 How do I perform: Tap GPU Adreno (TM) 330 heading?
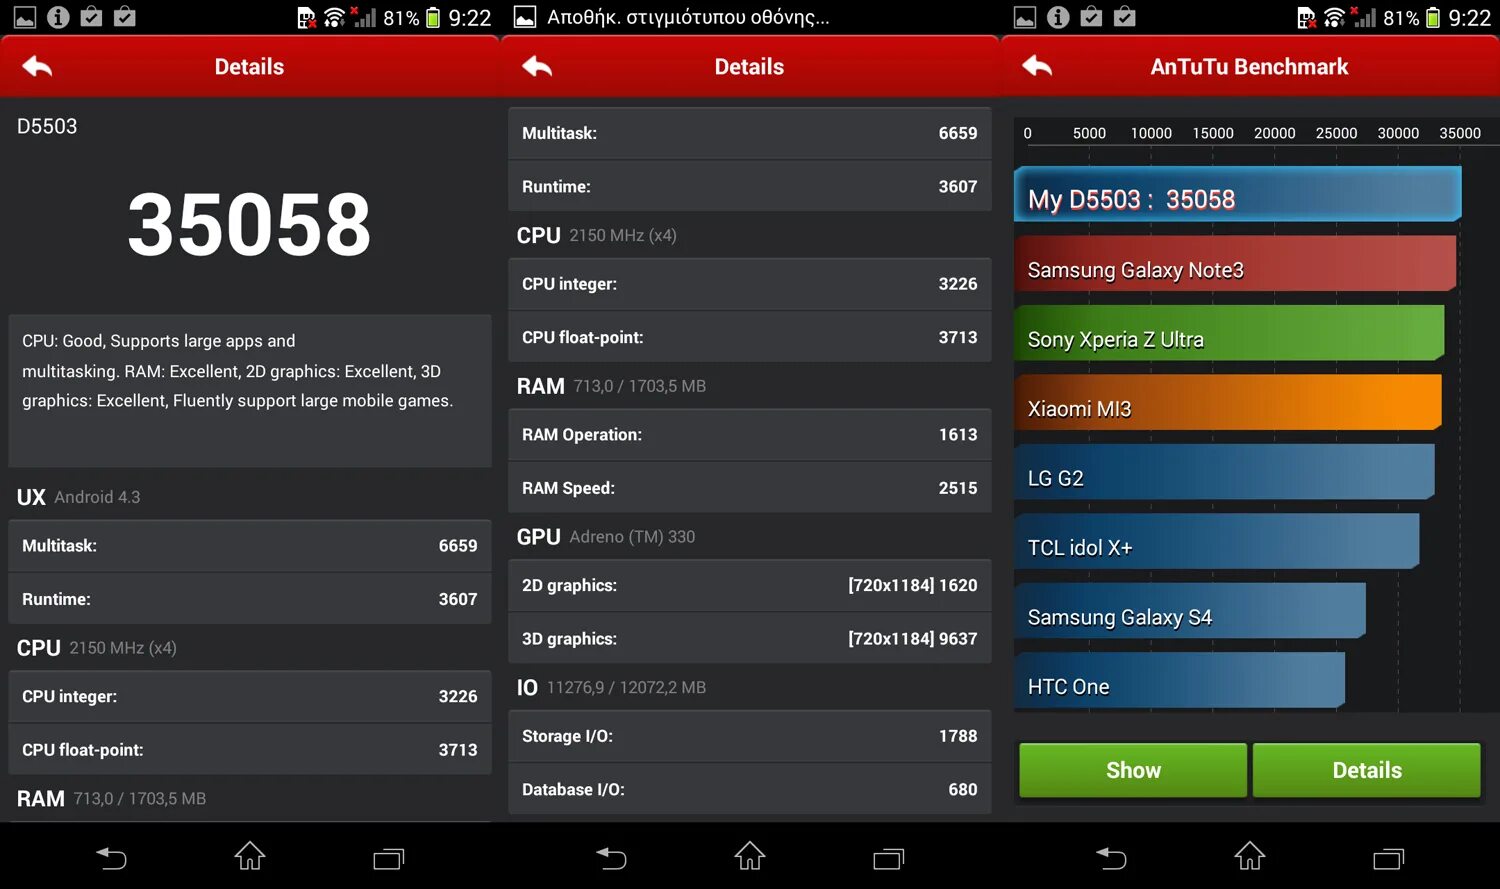pos(606,537)
